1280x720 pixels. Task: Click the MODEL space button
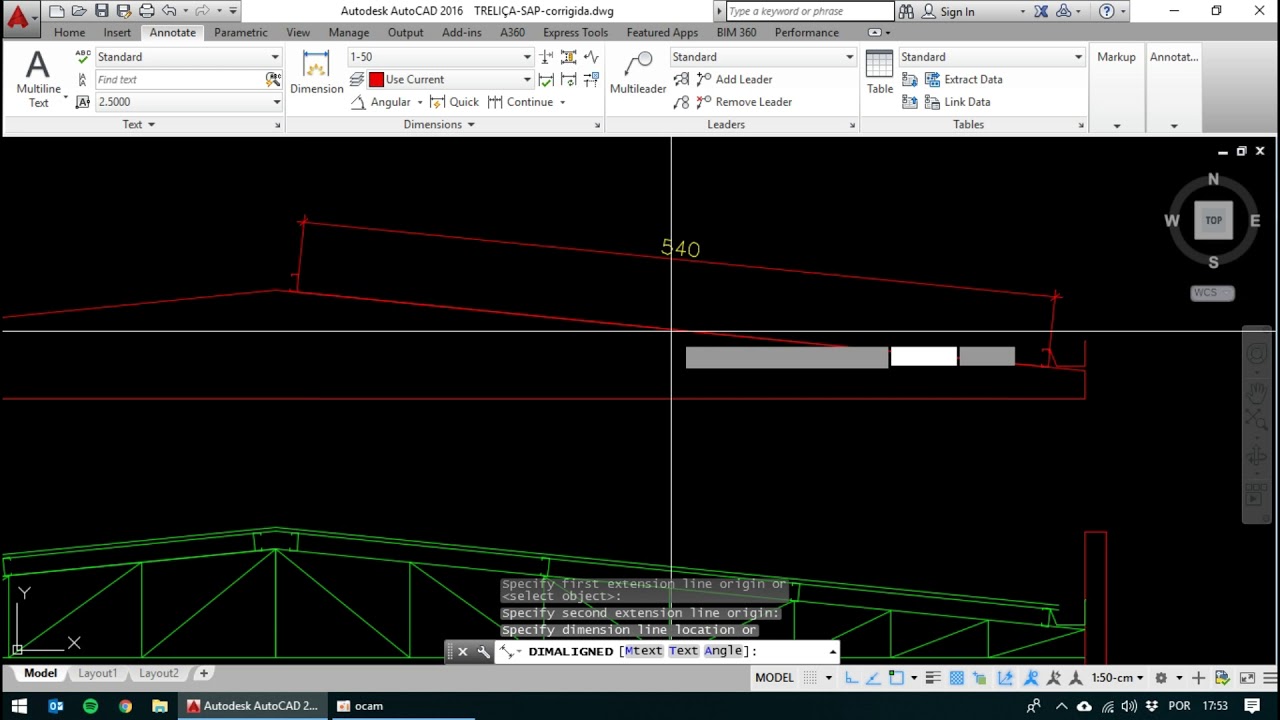(x=774, y=678)
